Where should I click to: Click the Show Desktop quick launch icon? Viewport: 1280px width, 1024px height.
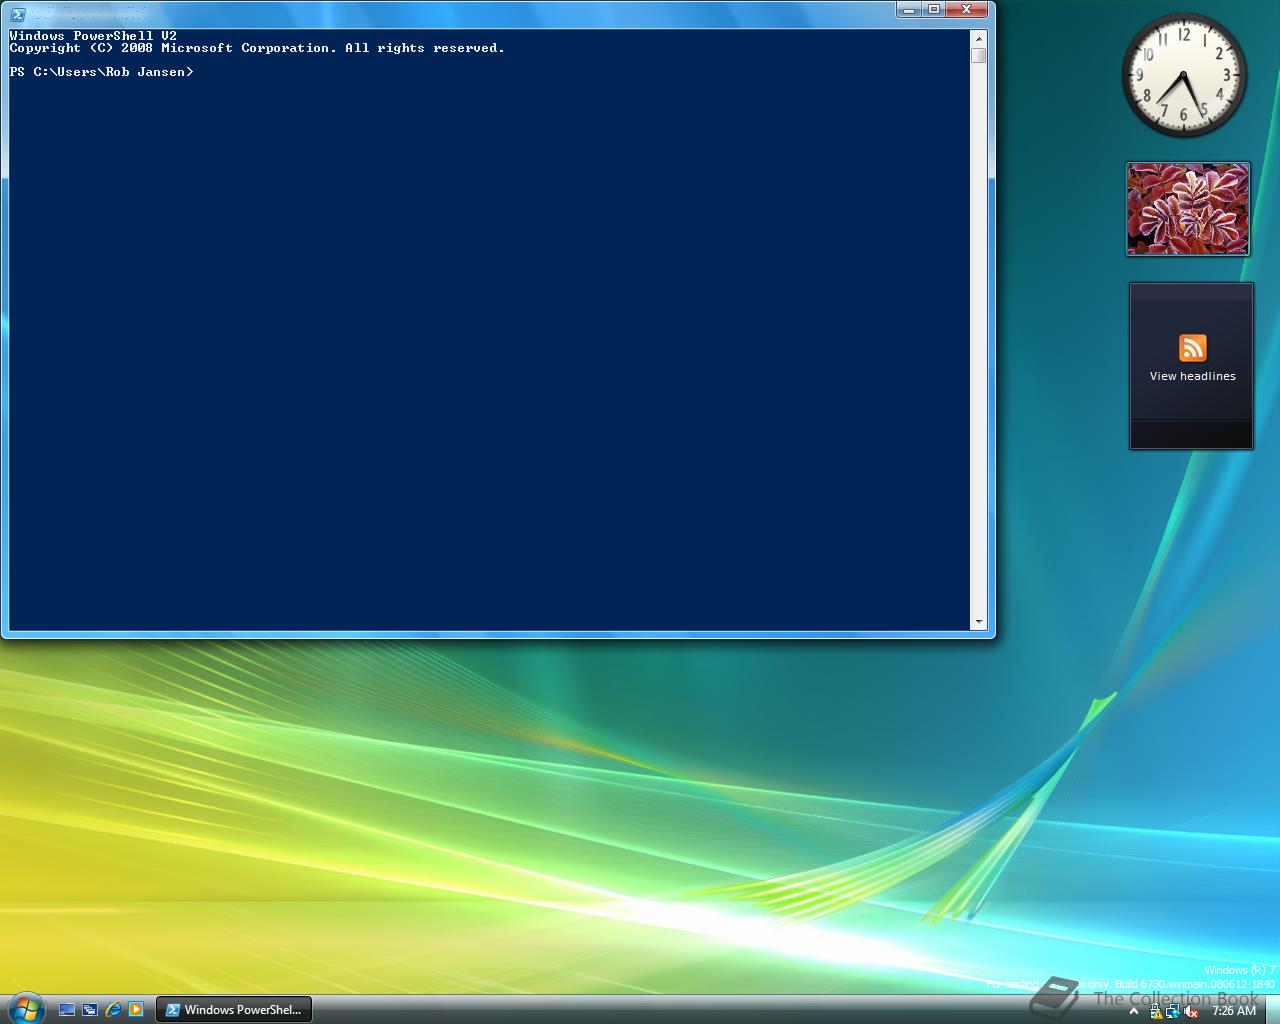click(67, 1010)
